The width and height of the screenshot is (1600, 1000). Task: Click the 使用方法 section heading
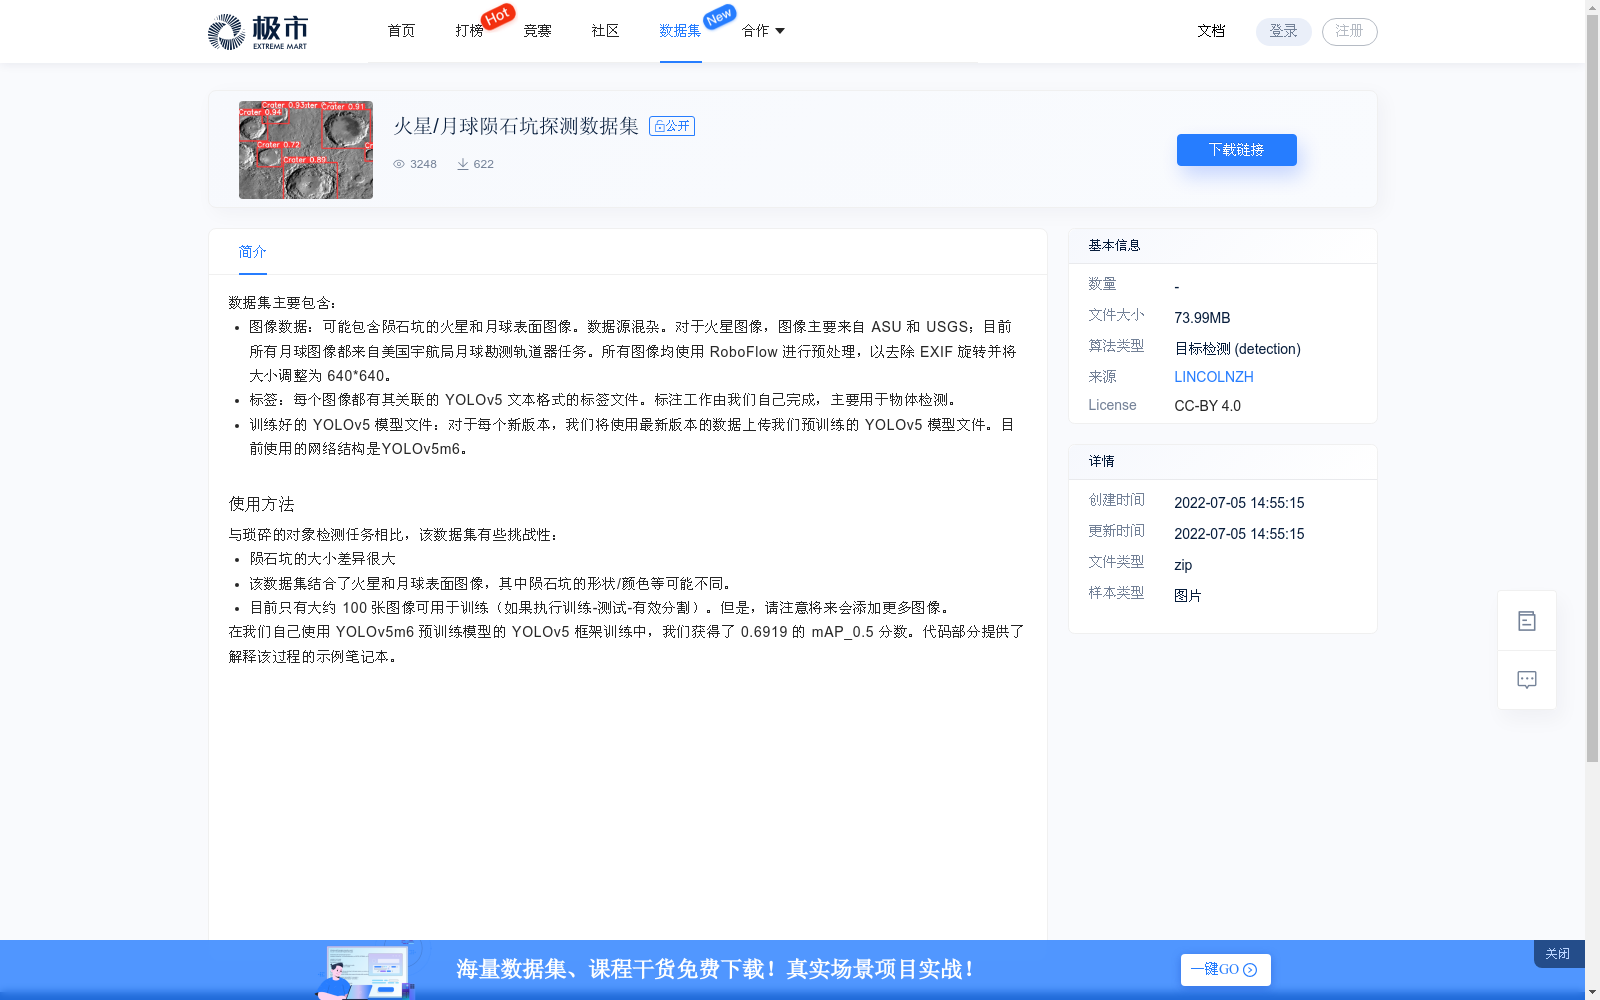coord(262,504)
